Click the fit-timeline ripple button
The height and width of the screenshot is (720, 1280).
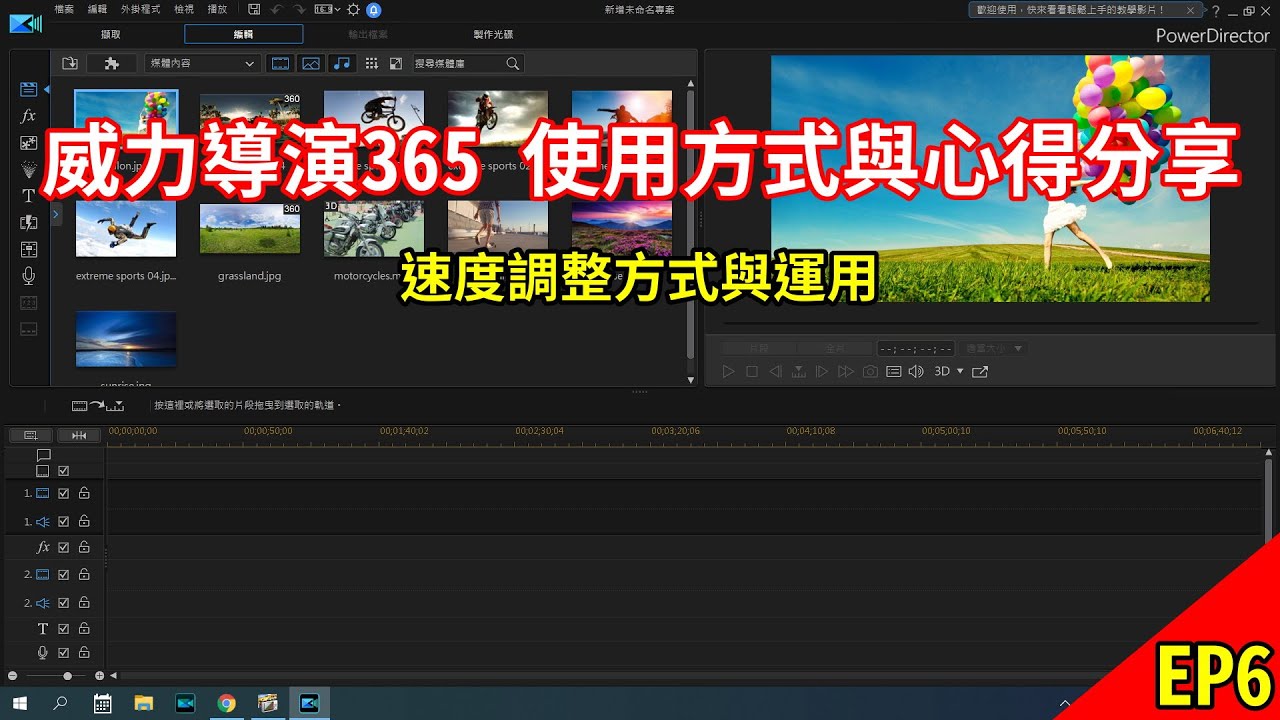point(78,435)
